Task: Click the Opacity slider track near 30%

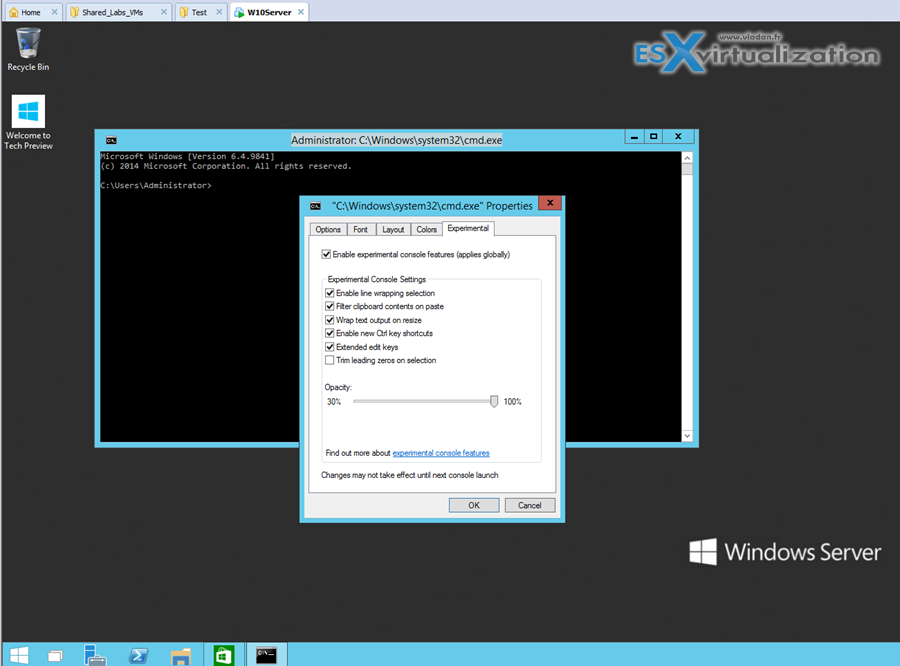Action: click(357, 401)
